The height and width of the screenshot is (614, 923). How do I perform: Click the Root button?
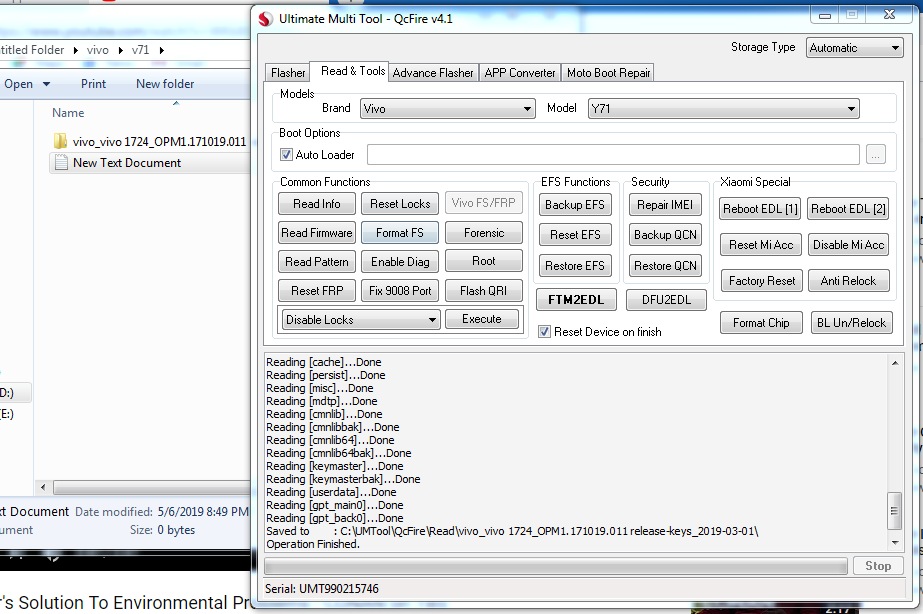point(484,261)
